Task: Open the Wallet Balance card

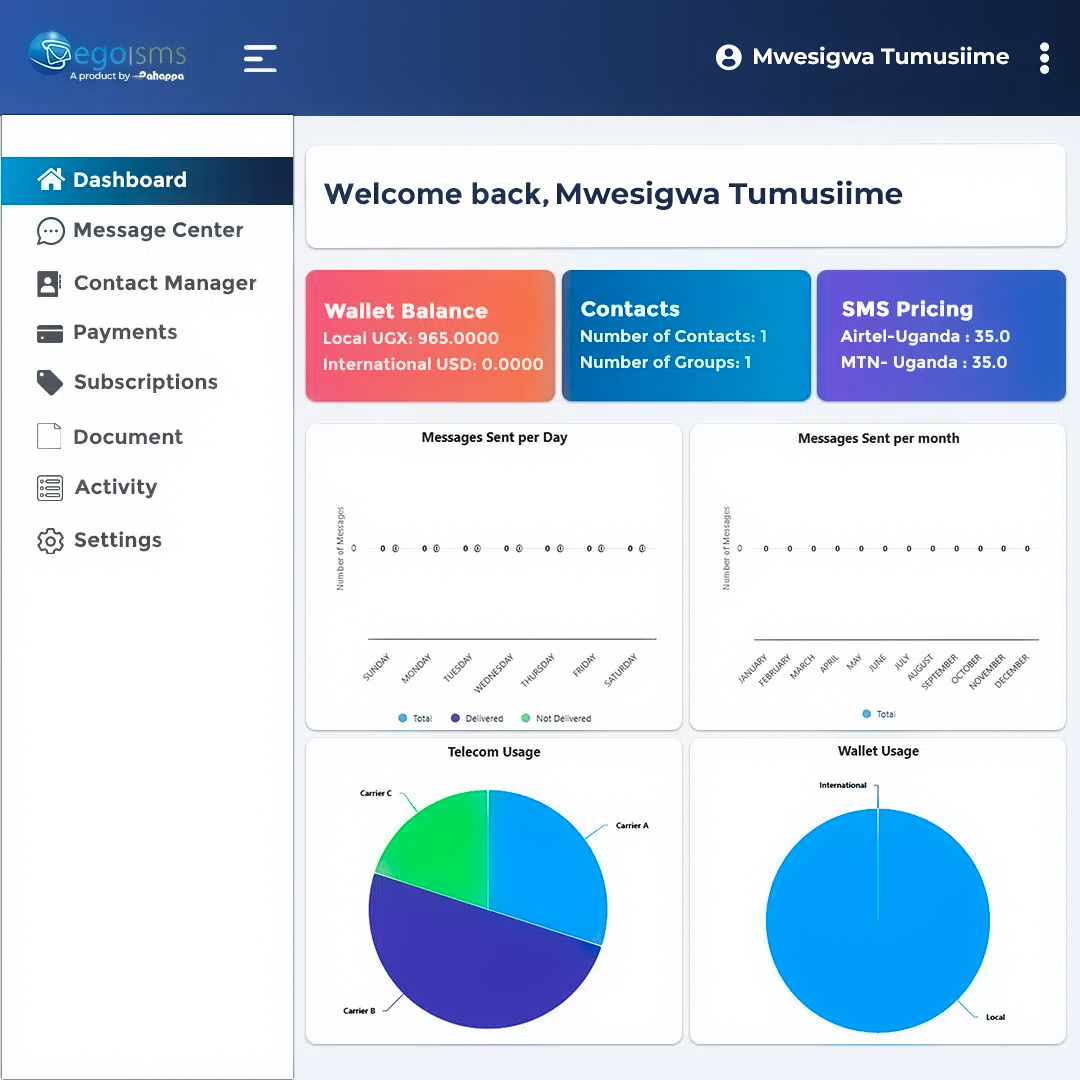Action: coord(430,336)
